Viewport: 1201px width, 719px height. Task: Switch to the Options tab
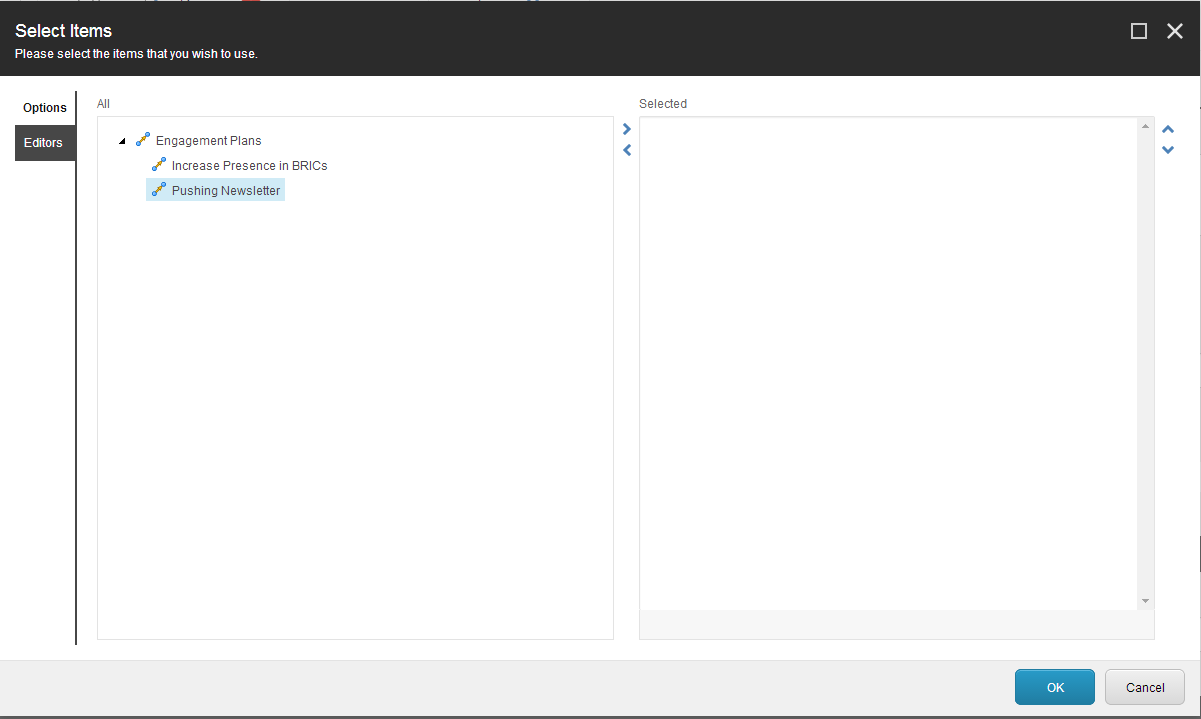point(45,107)
